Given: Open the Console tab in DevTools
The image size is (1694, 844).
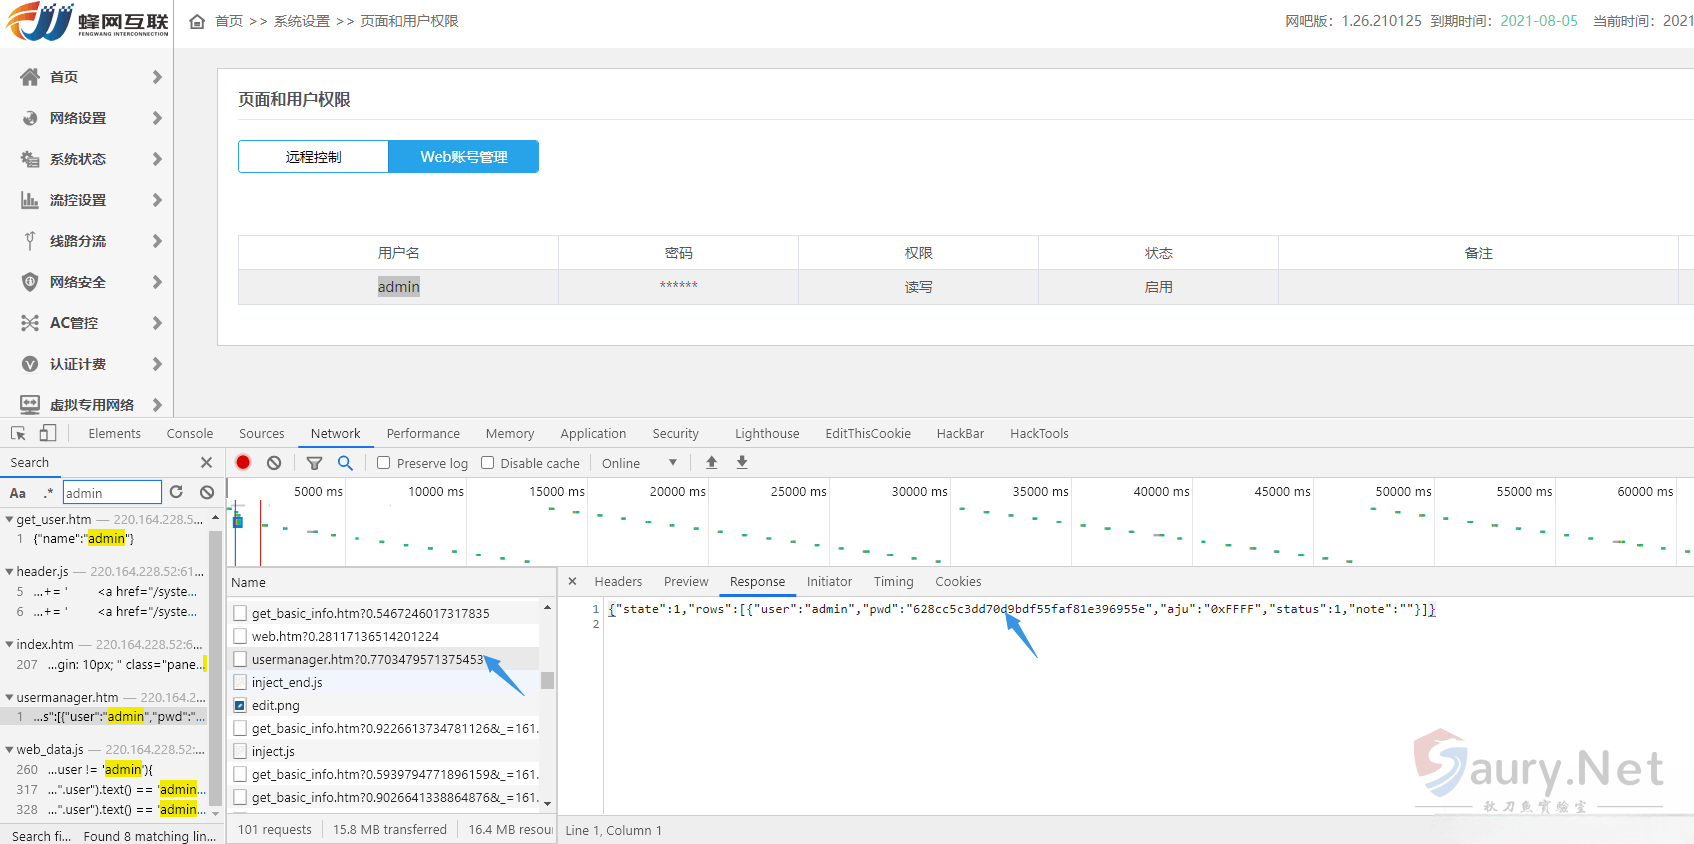Looking at the screenshot, I should (x=190, y=434).
